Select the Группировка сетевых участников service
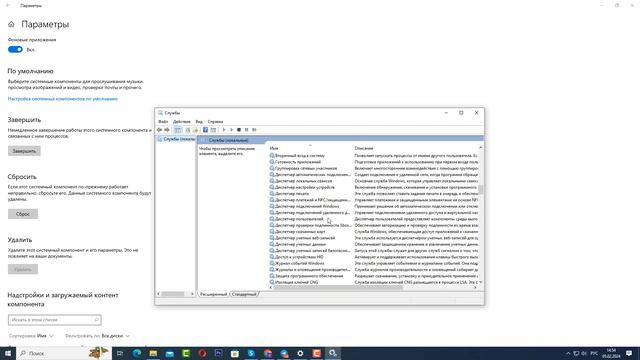Screen dimensions: 640x360 [306, 168]
